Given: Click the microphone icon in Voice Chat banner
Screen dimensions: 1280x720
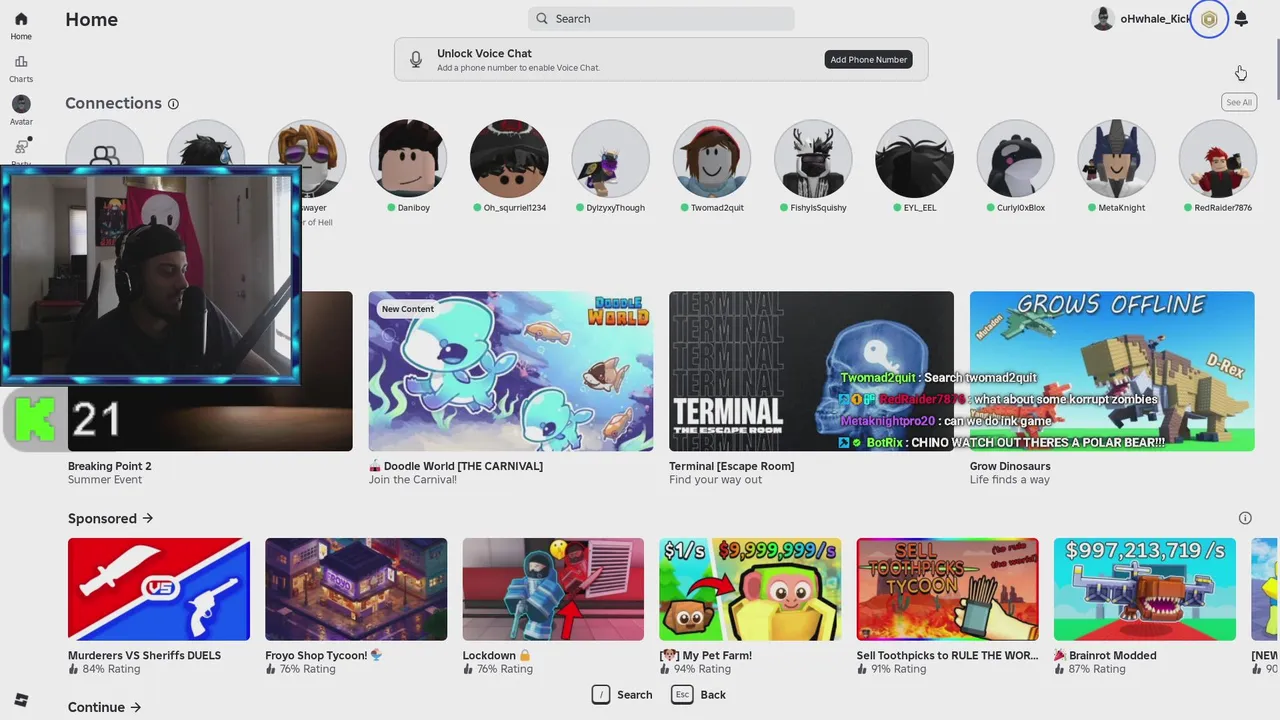Looking at the screenshot, I should (416, 60).
